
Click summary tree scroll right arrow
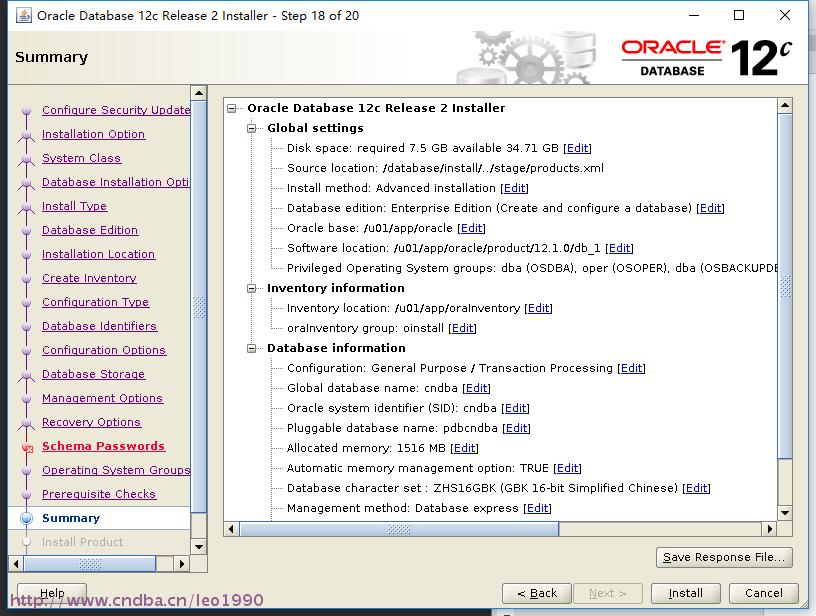[770, 530]
